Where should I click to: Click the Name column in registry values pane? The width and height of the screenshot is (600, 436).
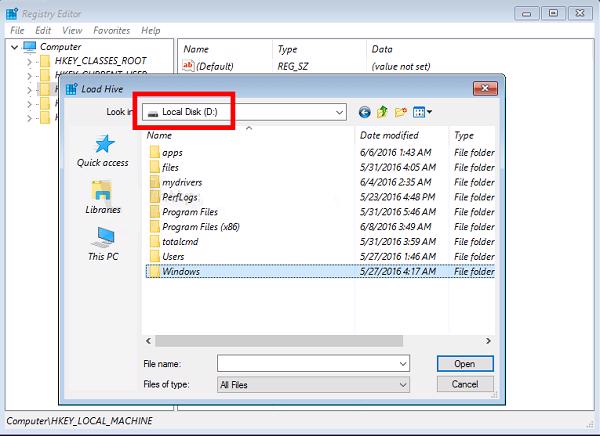coord(196,49)
